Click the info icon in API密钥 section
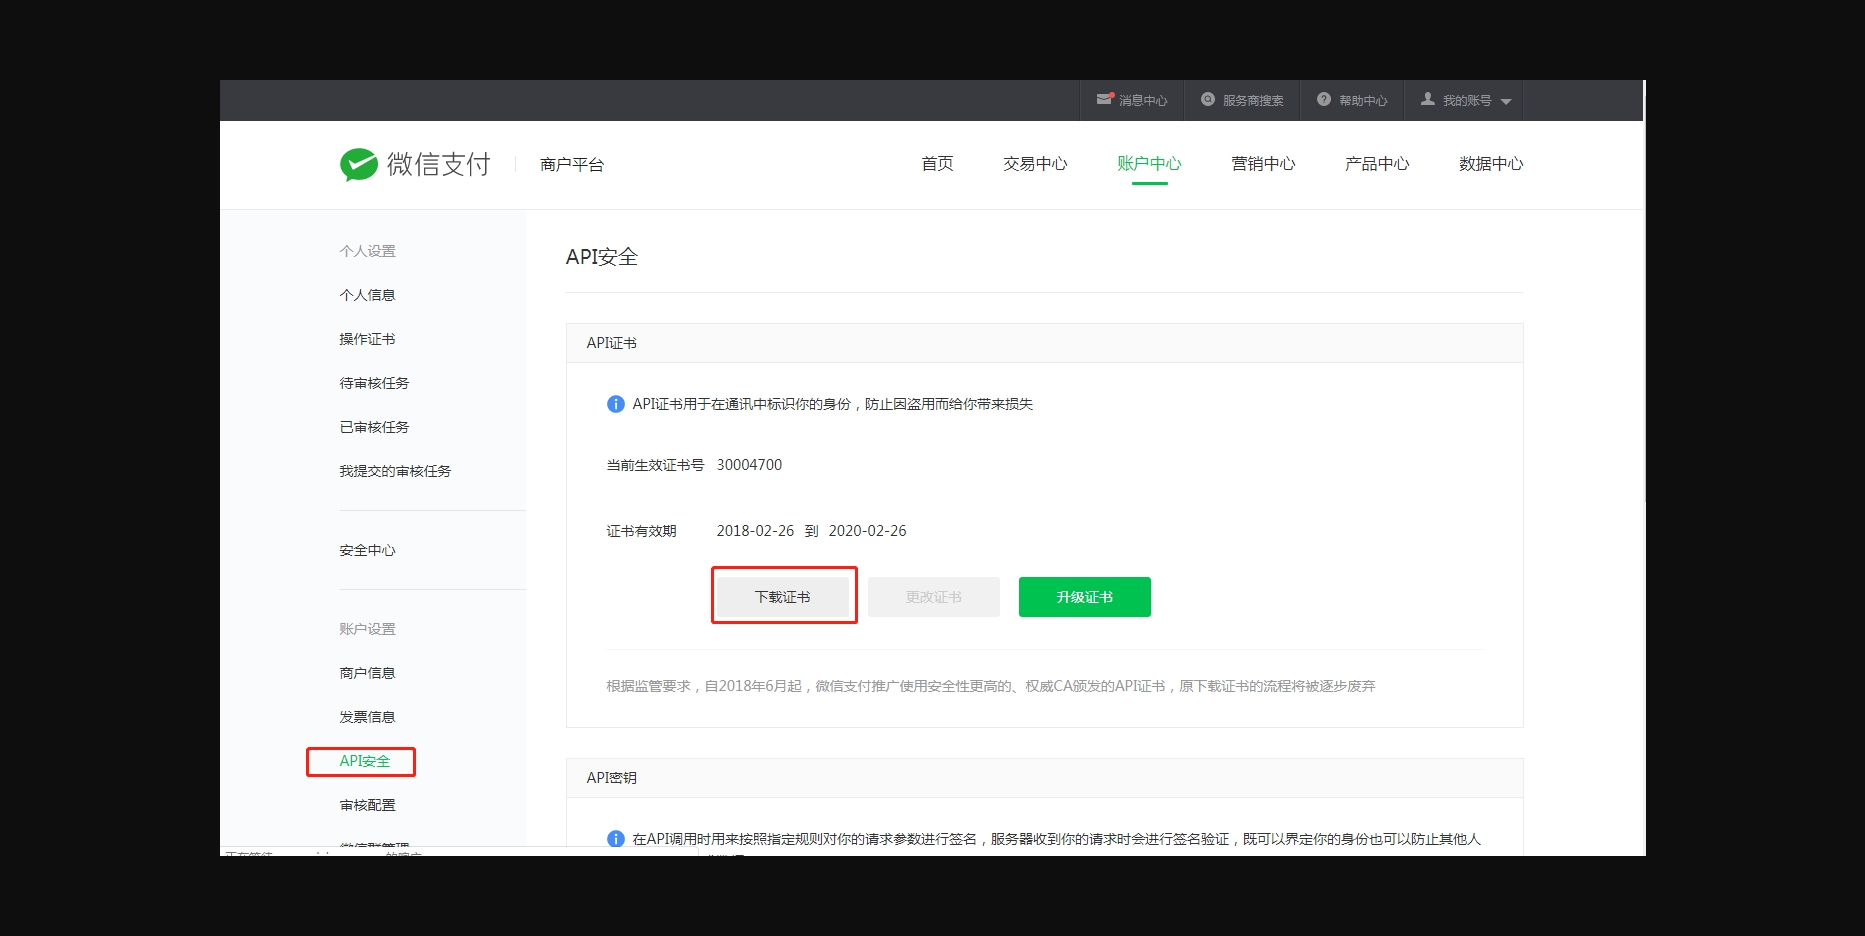The height and width of the screenshot is (936, 1865). point(616,839)
